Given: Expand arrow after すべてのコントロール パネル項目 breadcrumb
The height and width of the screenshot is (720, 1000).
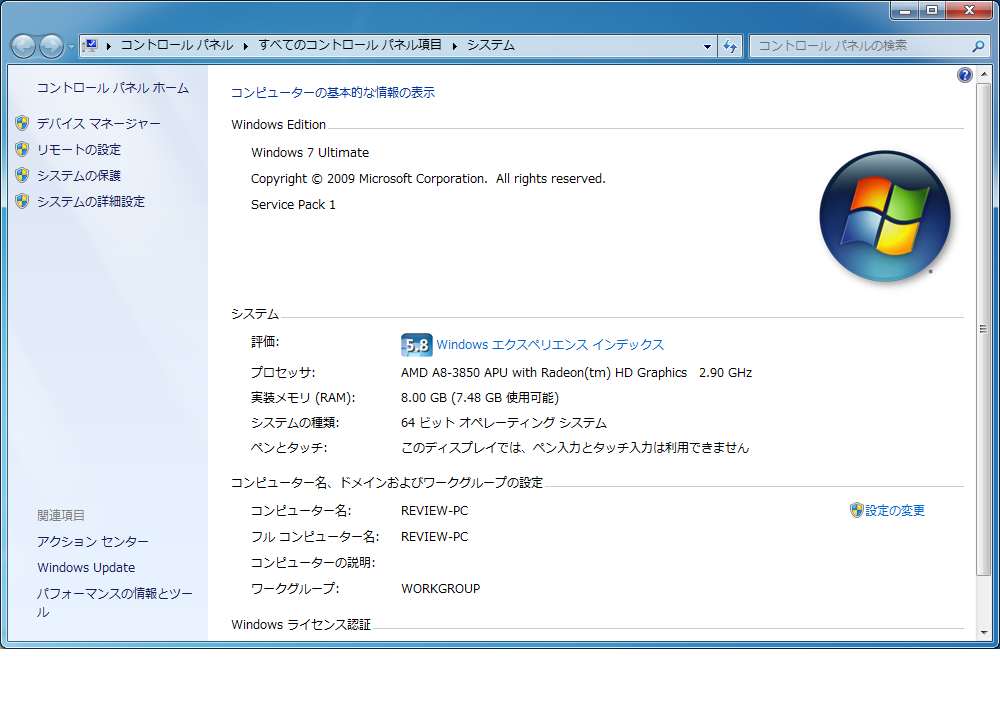Looking at the screenshot, I should coord(454,46).
